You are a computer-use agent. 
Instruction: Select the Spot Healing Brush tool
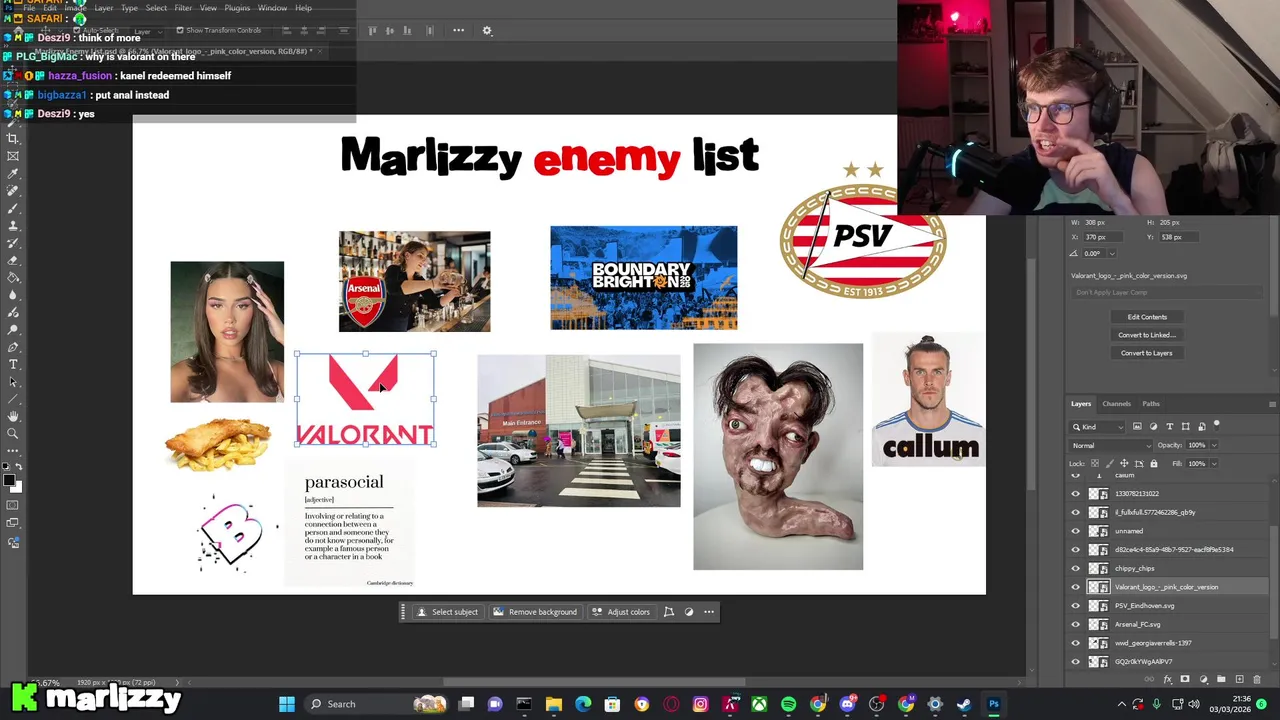(x=13, y=191)
